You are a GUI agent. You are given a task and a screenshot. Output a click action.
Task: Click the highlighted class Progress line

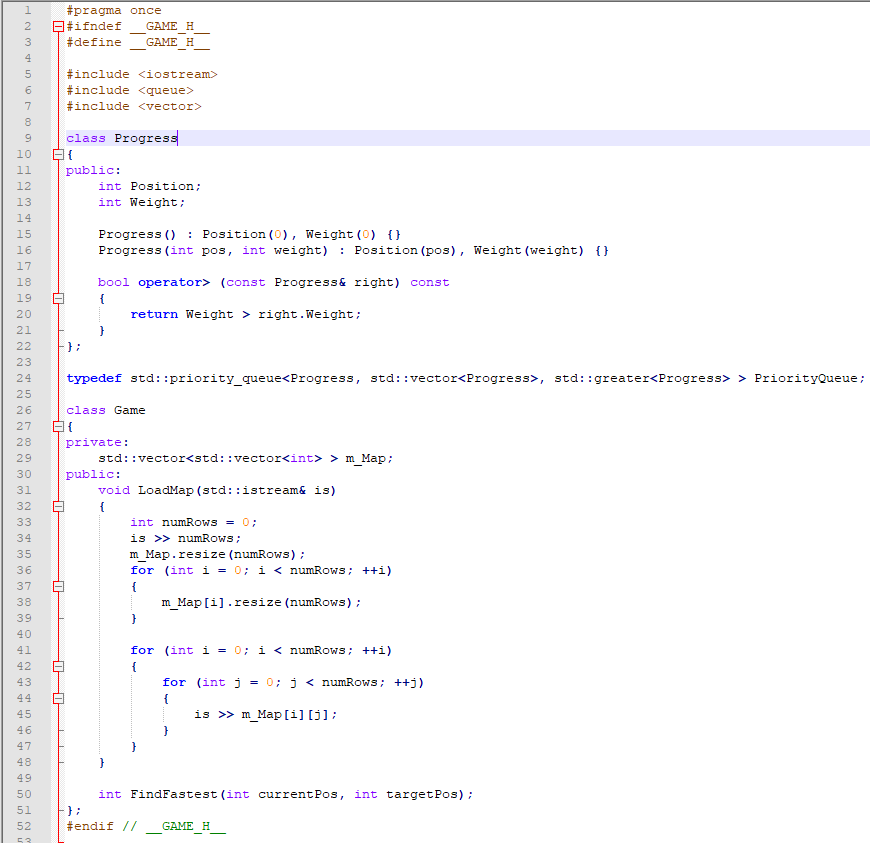coord(120,138)
